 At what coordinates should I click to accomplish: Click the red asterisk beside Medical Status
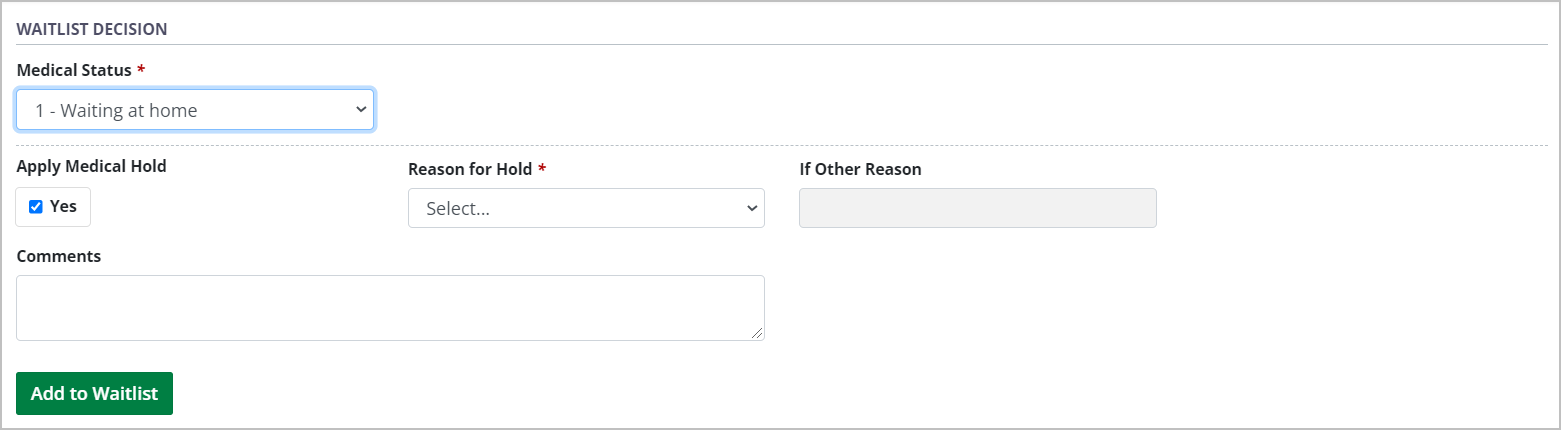coord(141,71)
